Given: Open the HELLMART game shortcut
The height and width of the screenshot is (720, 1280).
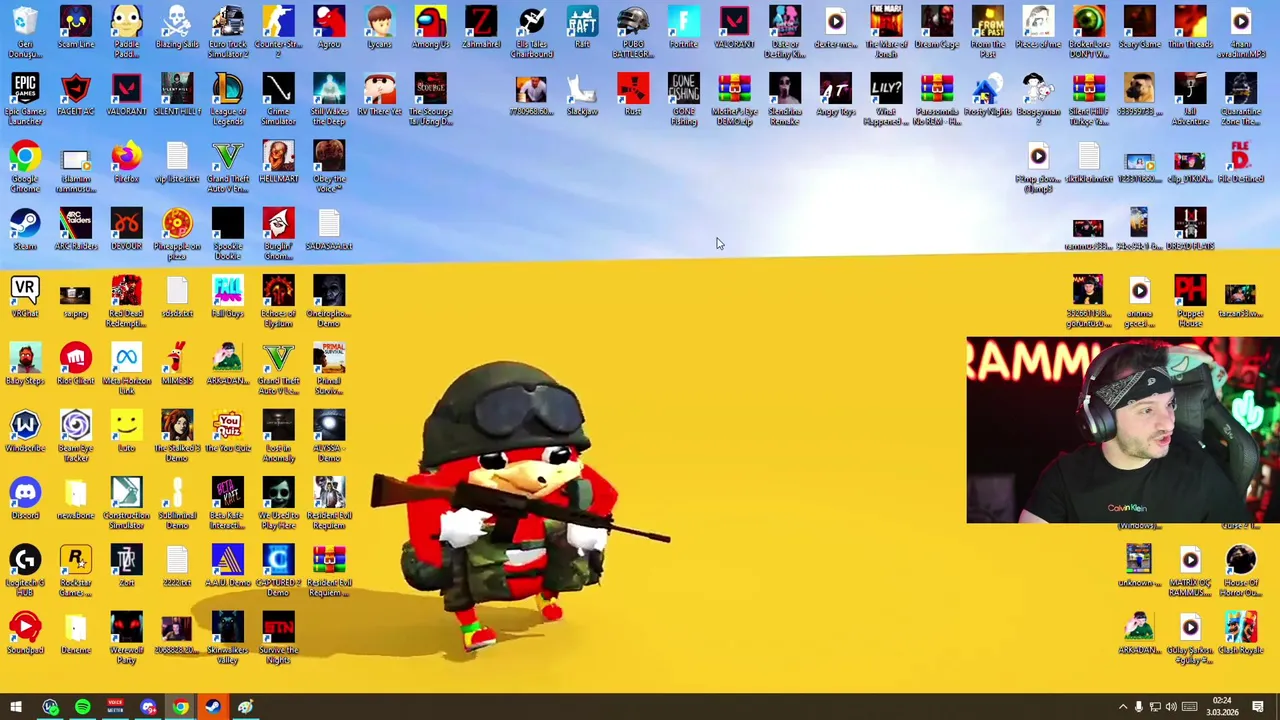Looking at the screenshot, I should [x=278, y=161].
